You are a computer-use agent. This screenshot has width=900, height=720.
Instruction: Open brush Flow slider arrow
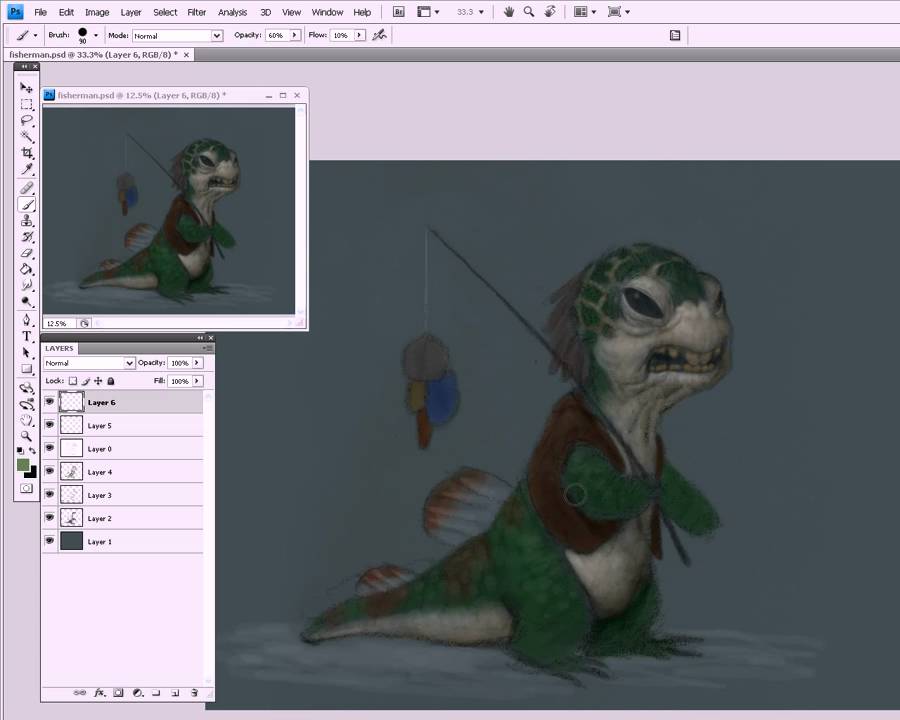[x=359, y=35]
